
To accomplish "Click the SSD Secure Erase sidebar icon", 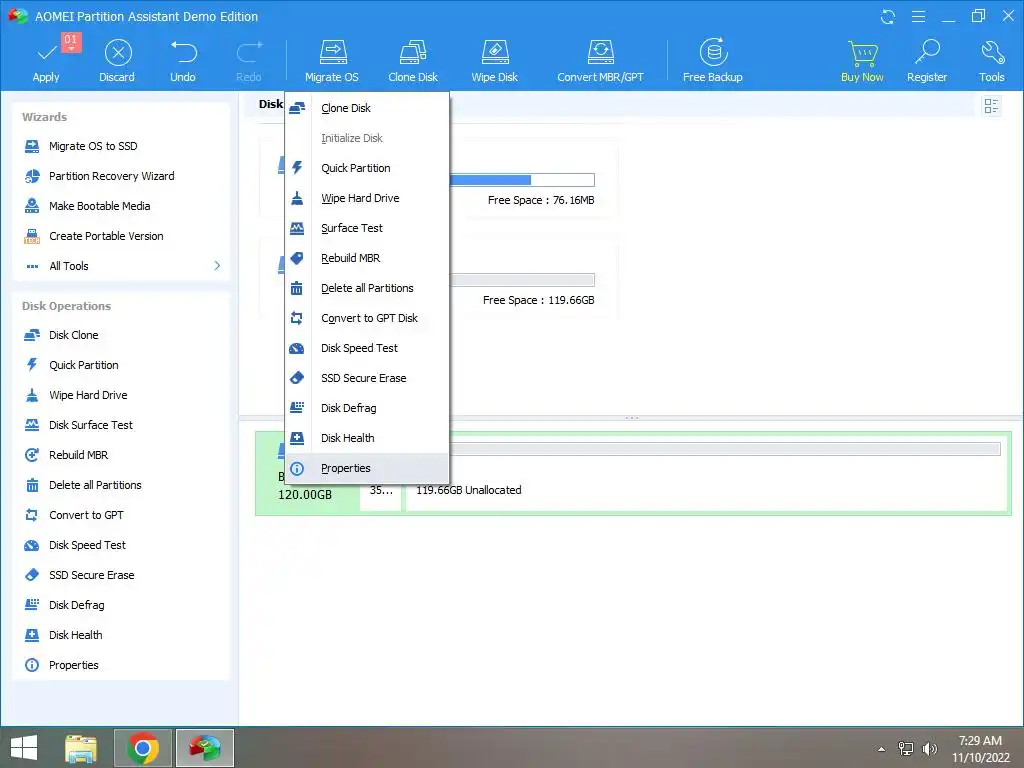I will point(32,575).
